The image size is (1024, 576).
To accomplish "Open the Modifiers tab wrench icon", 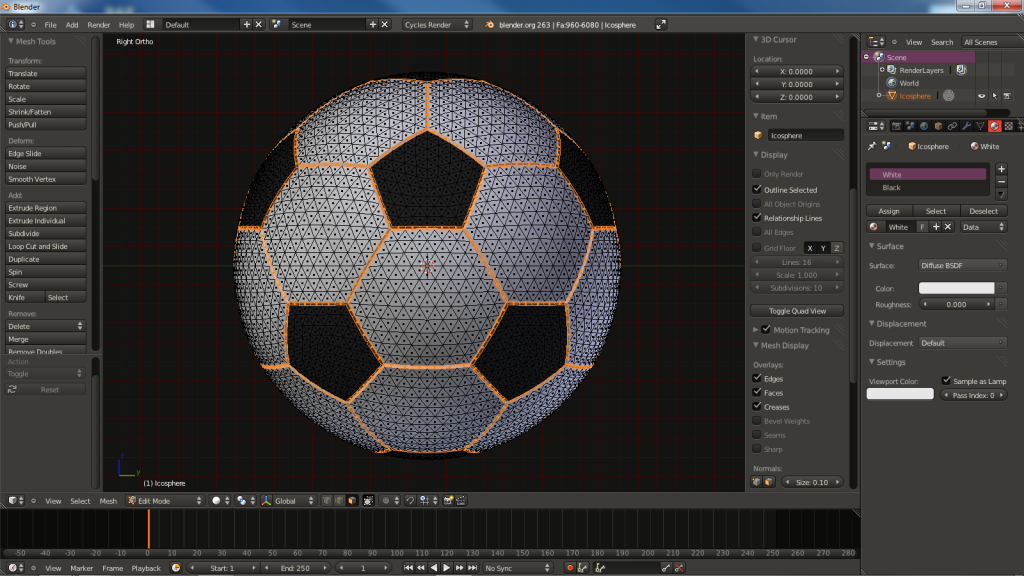I will point(967,126).
